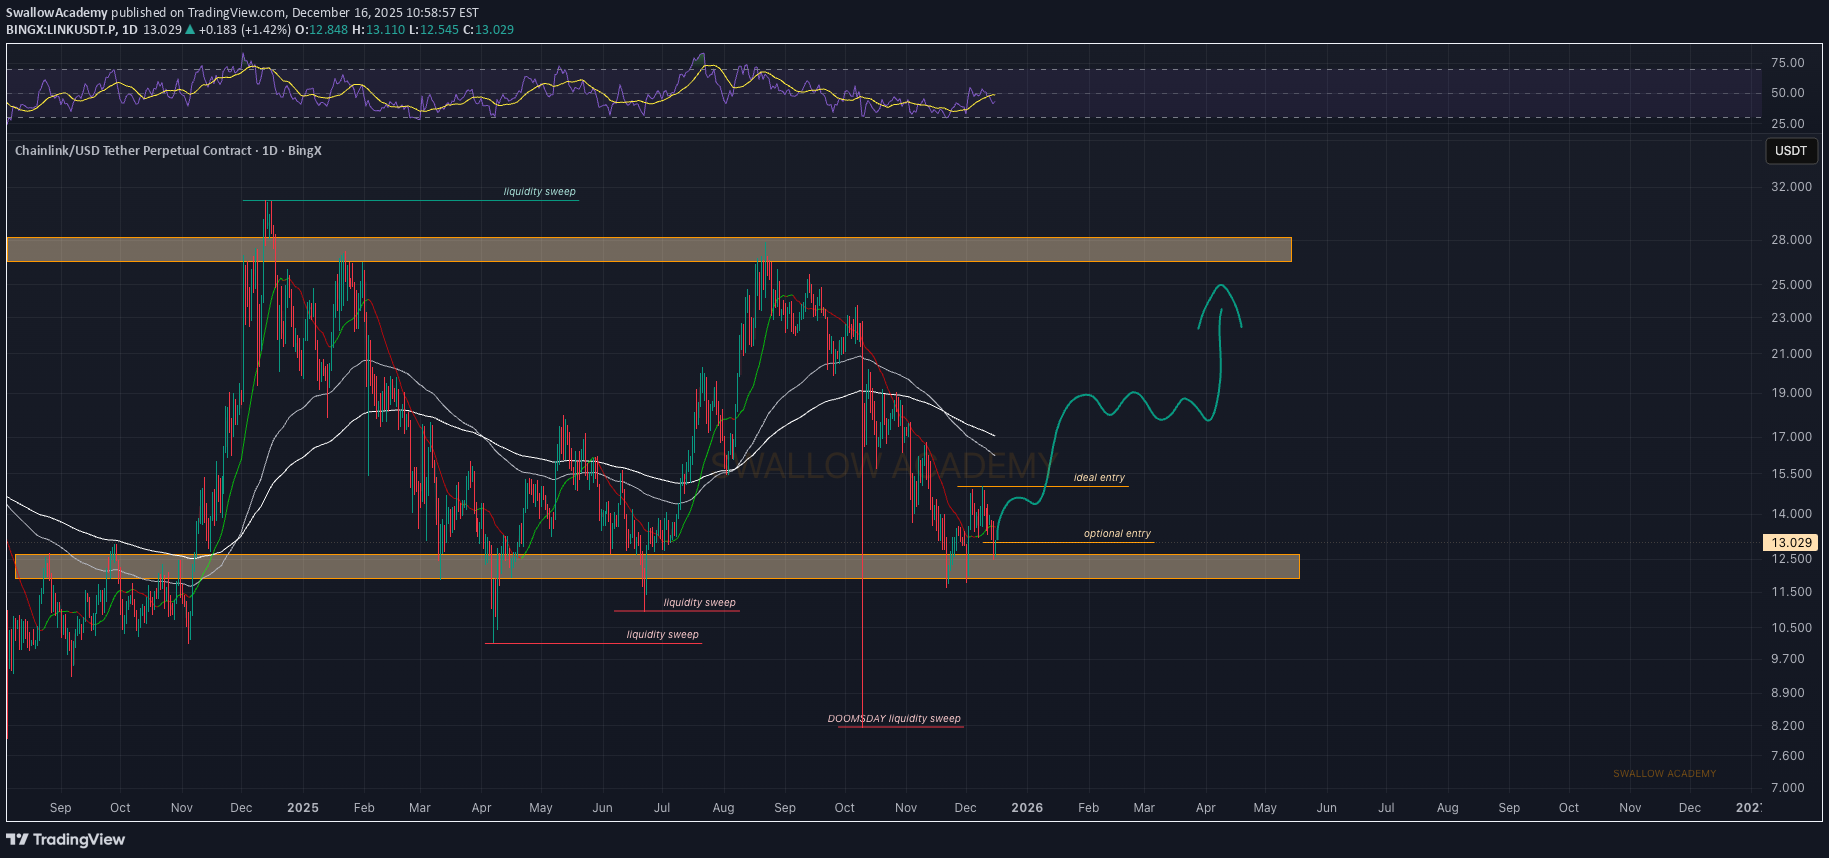Click the SwallowAcademy author name in the header
Screen dimensions: 1829x858
(x=57, y=13)
